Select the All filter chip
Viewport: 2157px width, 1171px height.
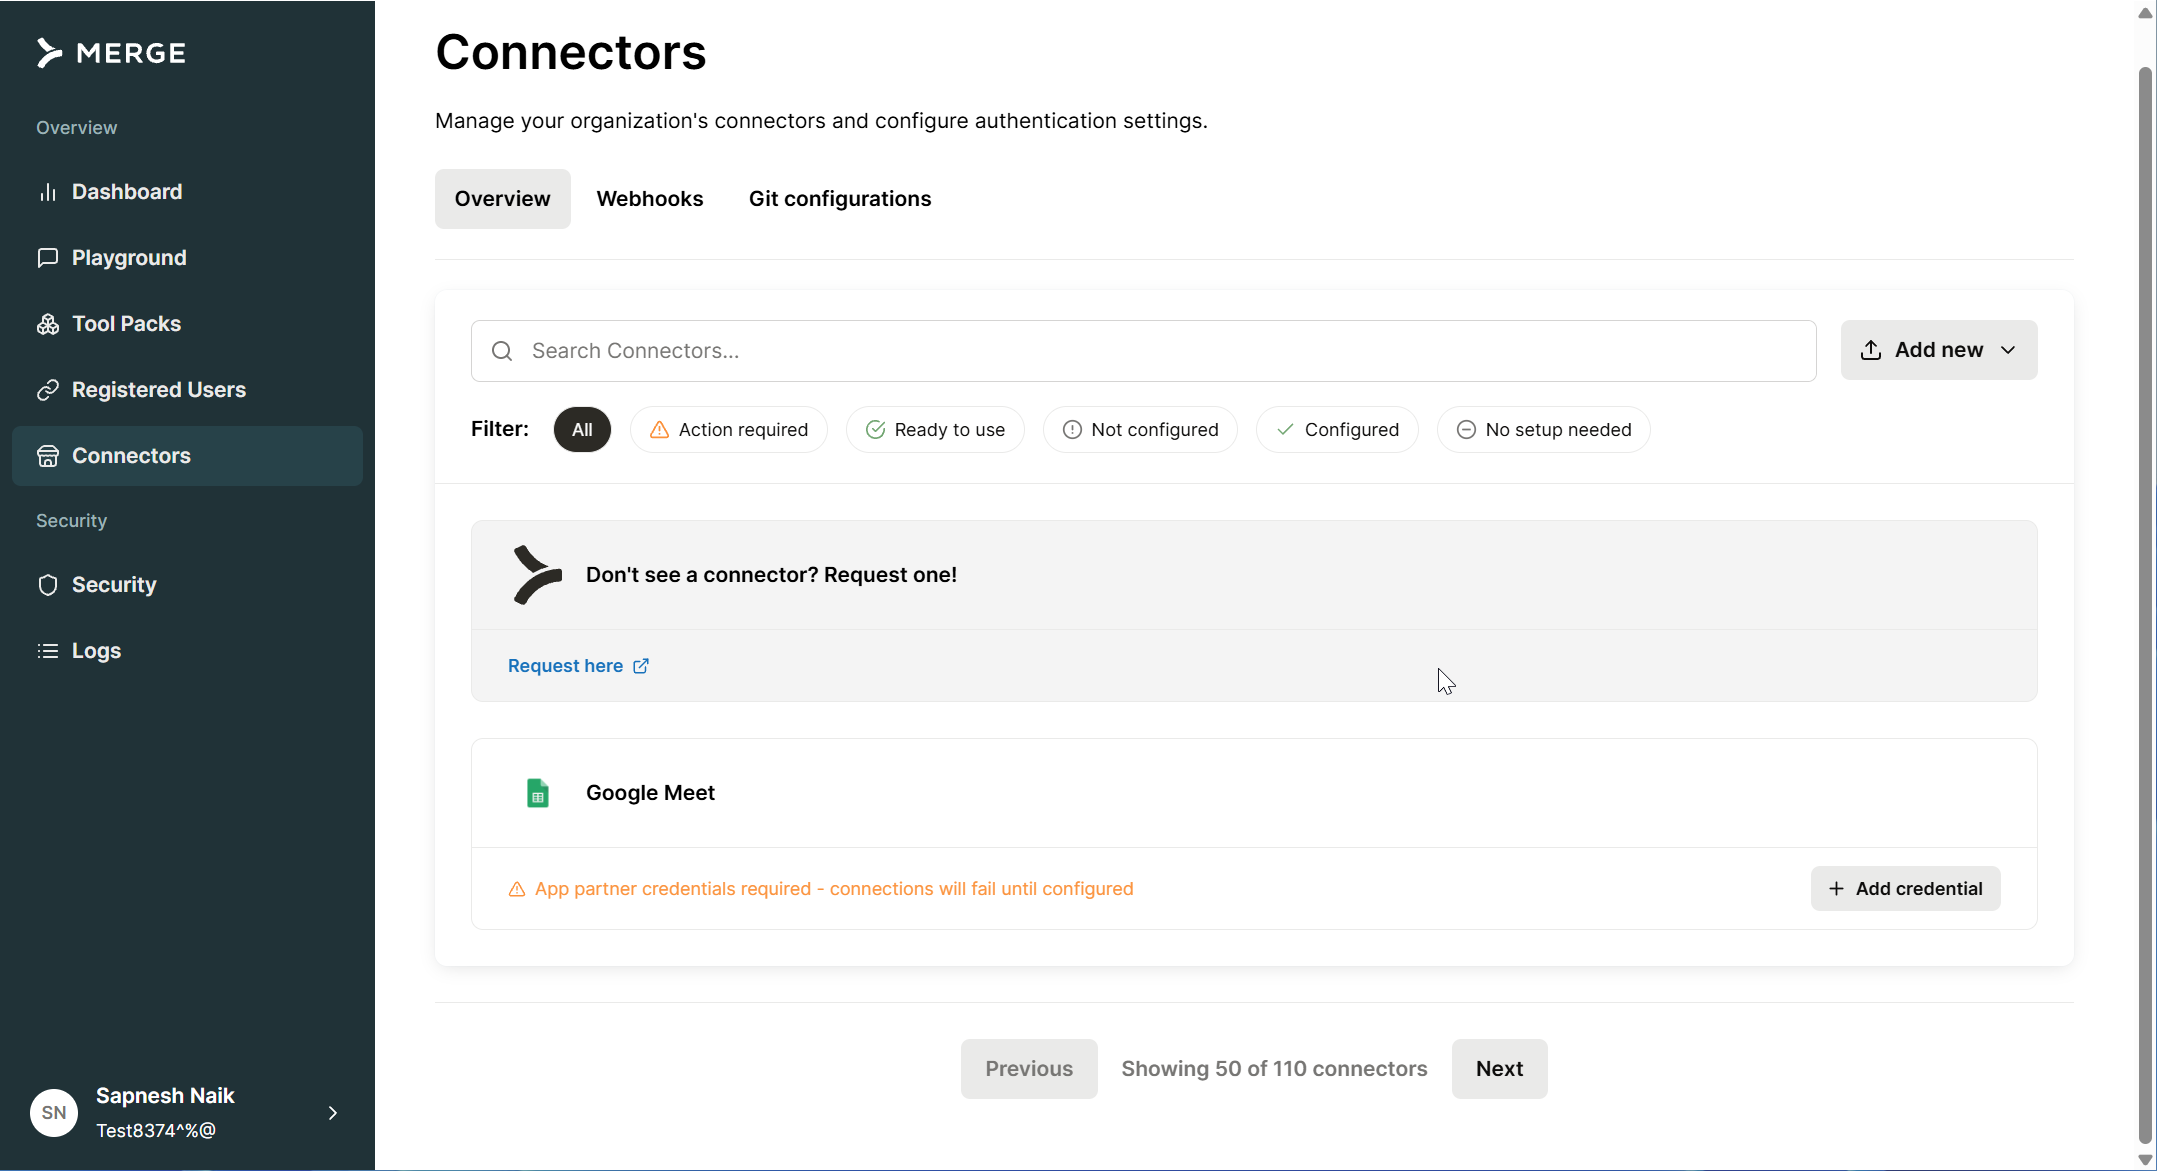[582, 430]
